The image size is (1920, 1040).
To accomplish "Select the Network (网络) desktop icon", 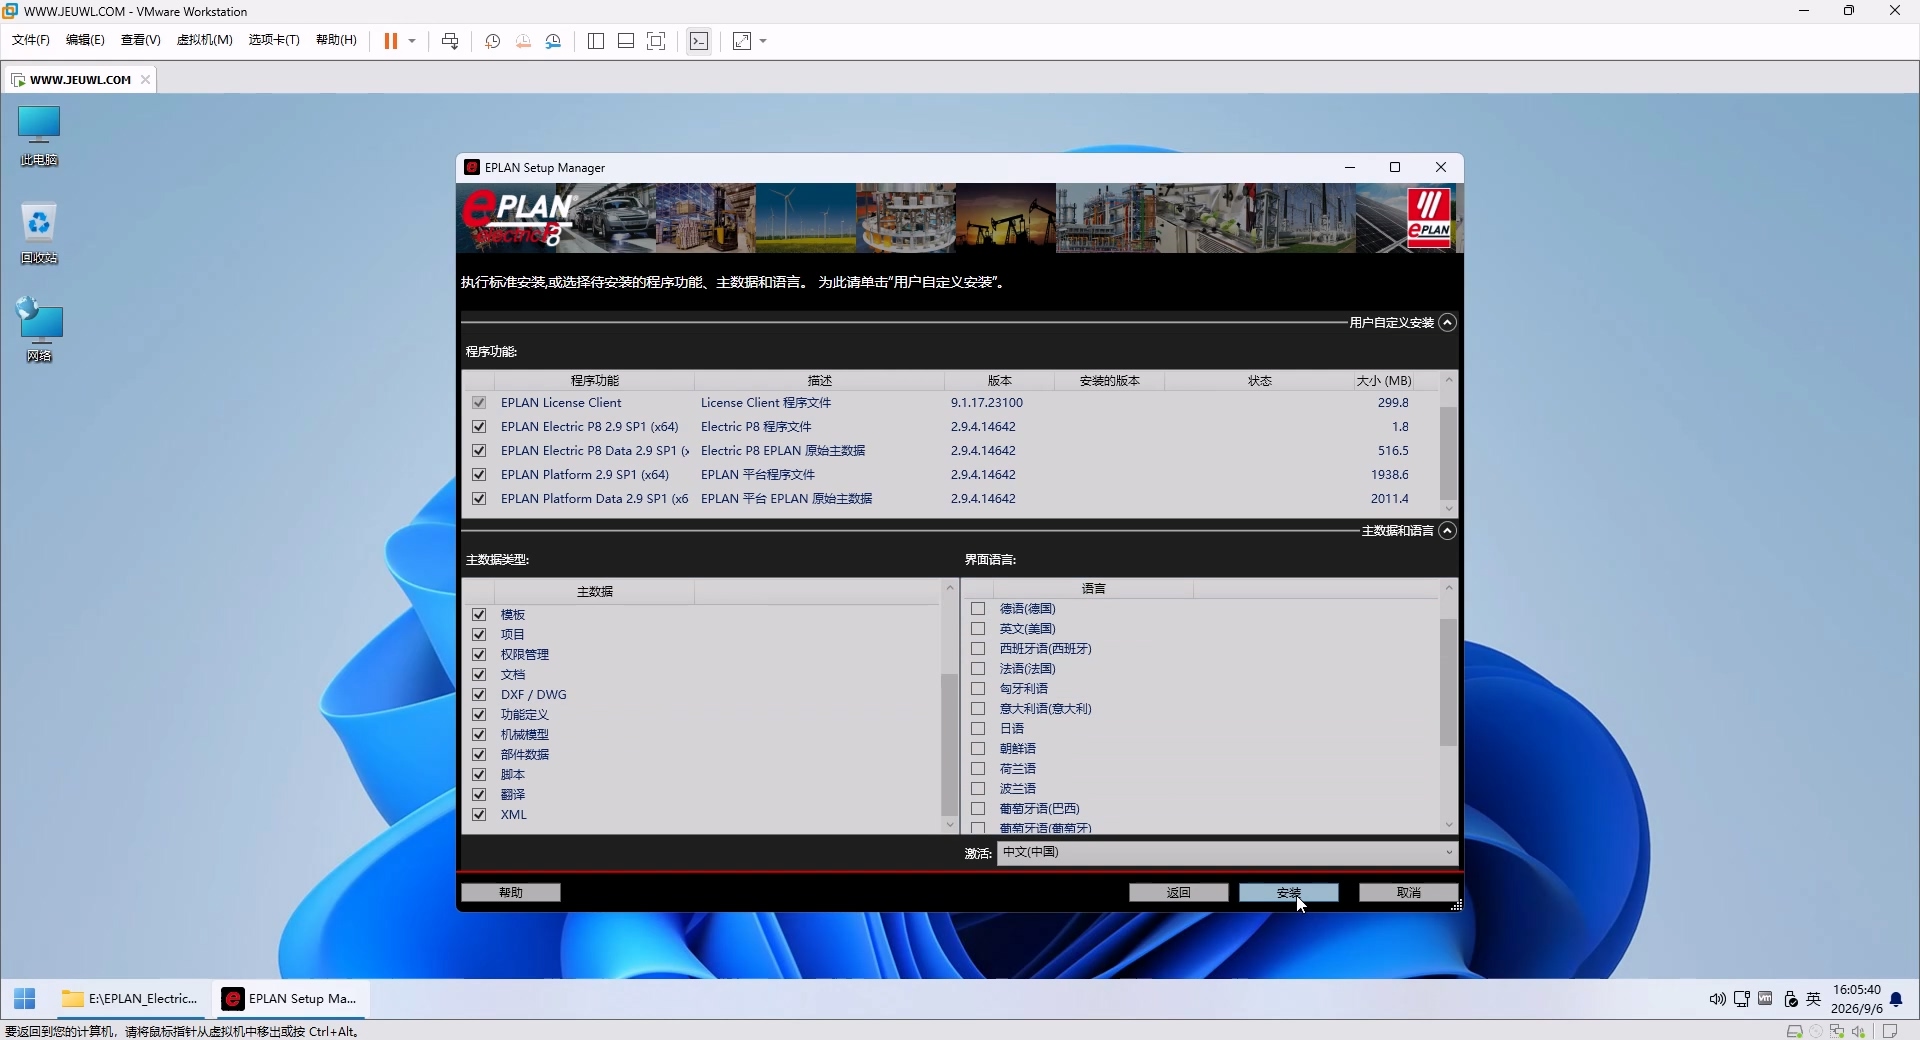I will click(39, 330).
